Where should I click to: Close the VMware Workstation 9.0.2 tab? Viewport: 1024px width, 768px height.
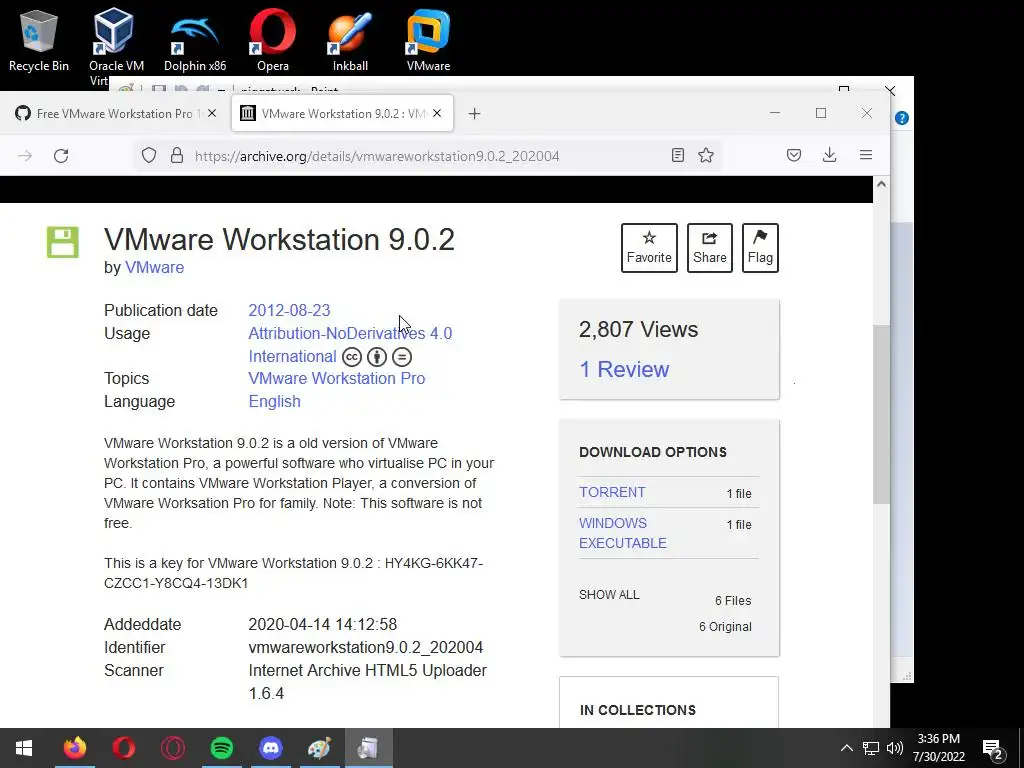pyautogui.click(x=437, y=114)
